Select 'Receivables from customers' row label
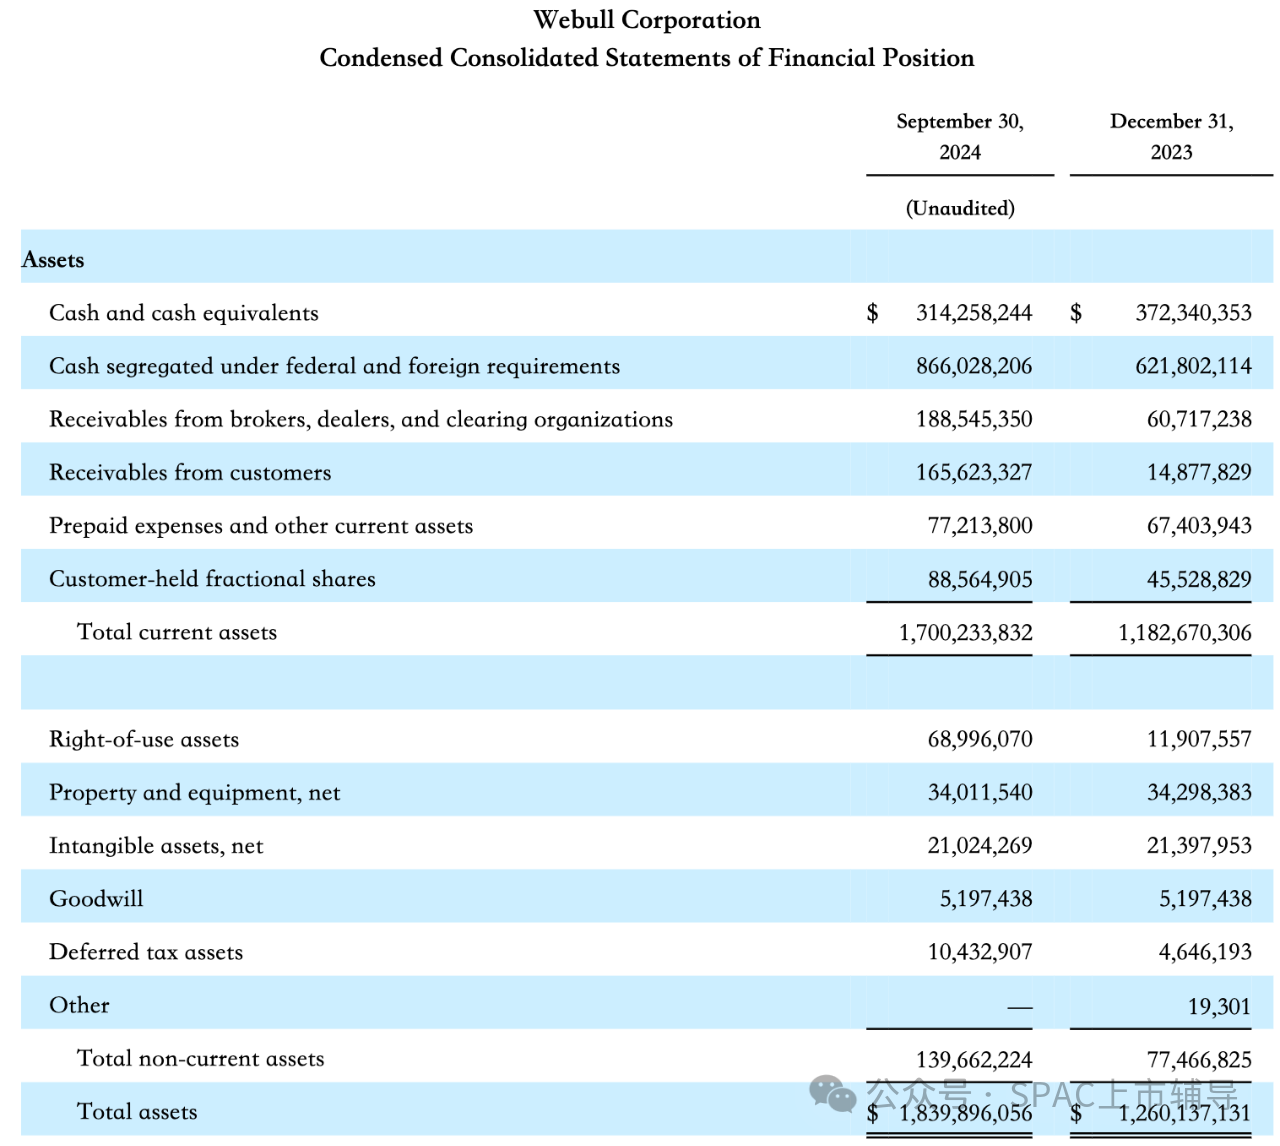Viewport: 1280px width, 1146px height. 190,472
